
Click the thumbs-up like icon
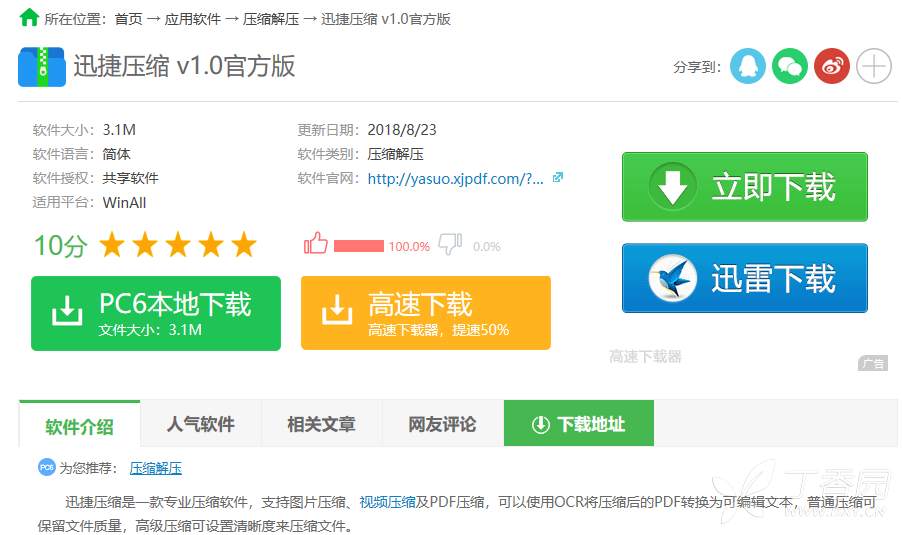pos(316,244)
